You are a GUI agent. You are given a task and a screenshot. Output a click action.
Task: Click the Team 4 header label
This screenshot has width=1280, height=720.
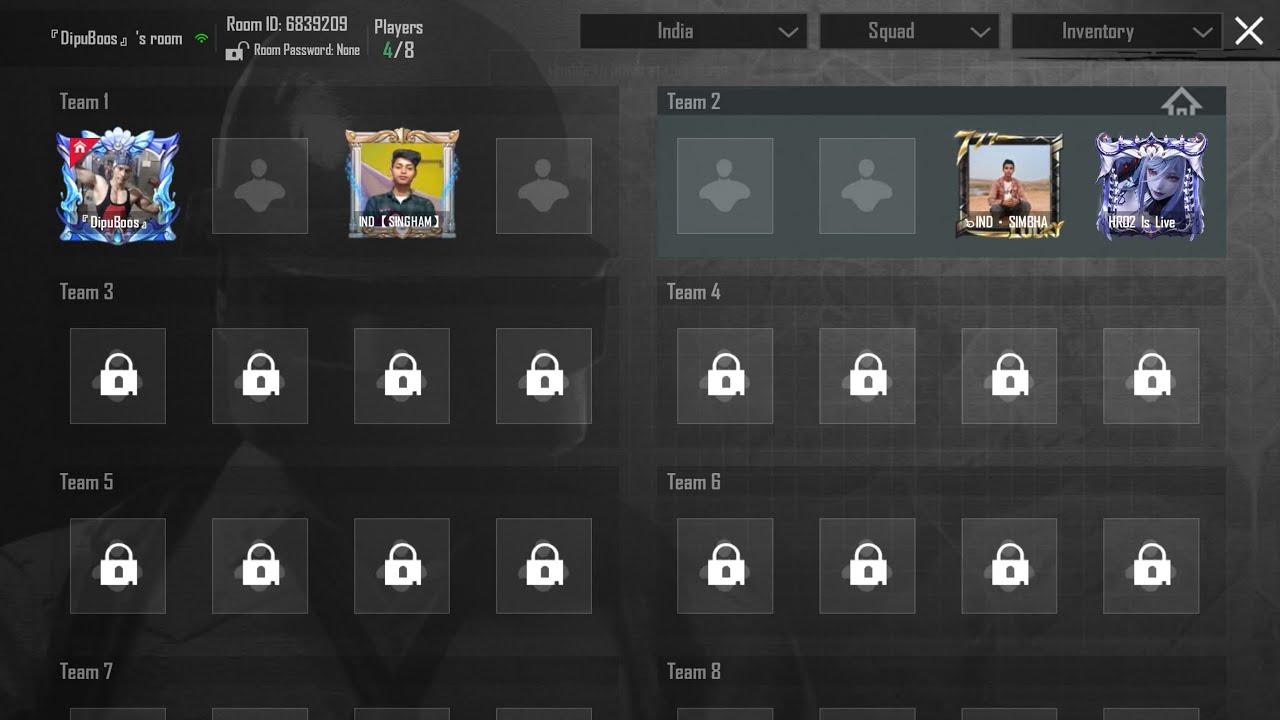(693, 292)
